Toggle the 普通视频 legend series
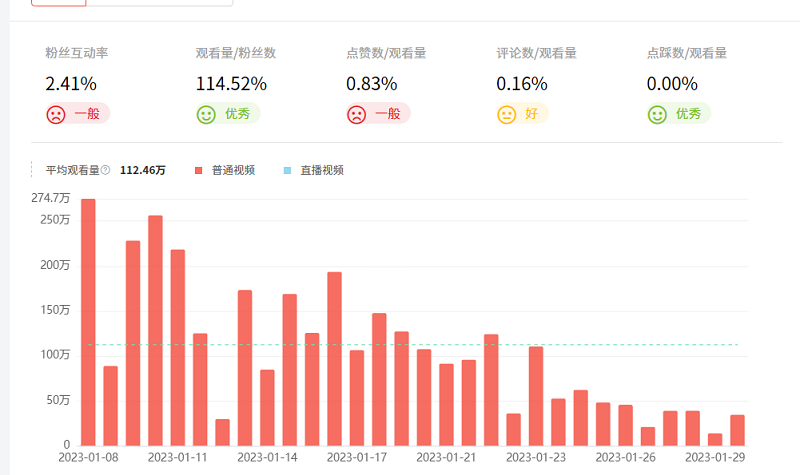 232,170
